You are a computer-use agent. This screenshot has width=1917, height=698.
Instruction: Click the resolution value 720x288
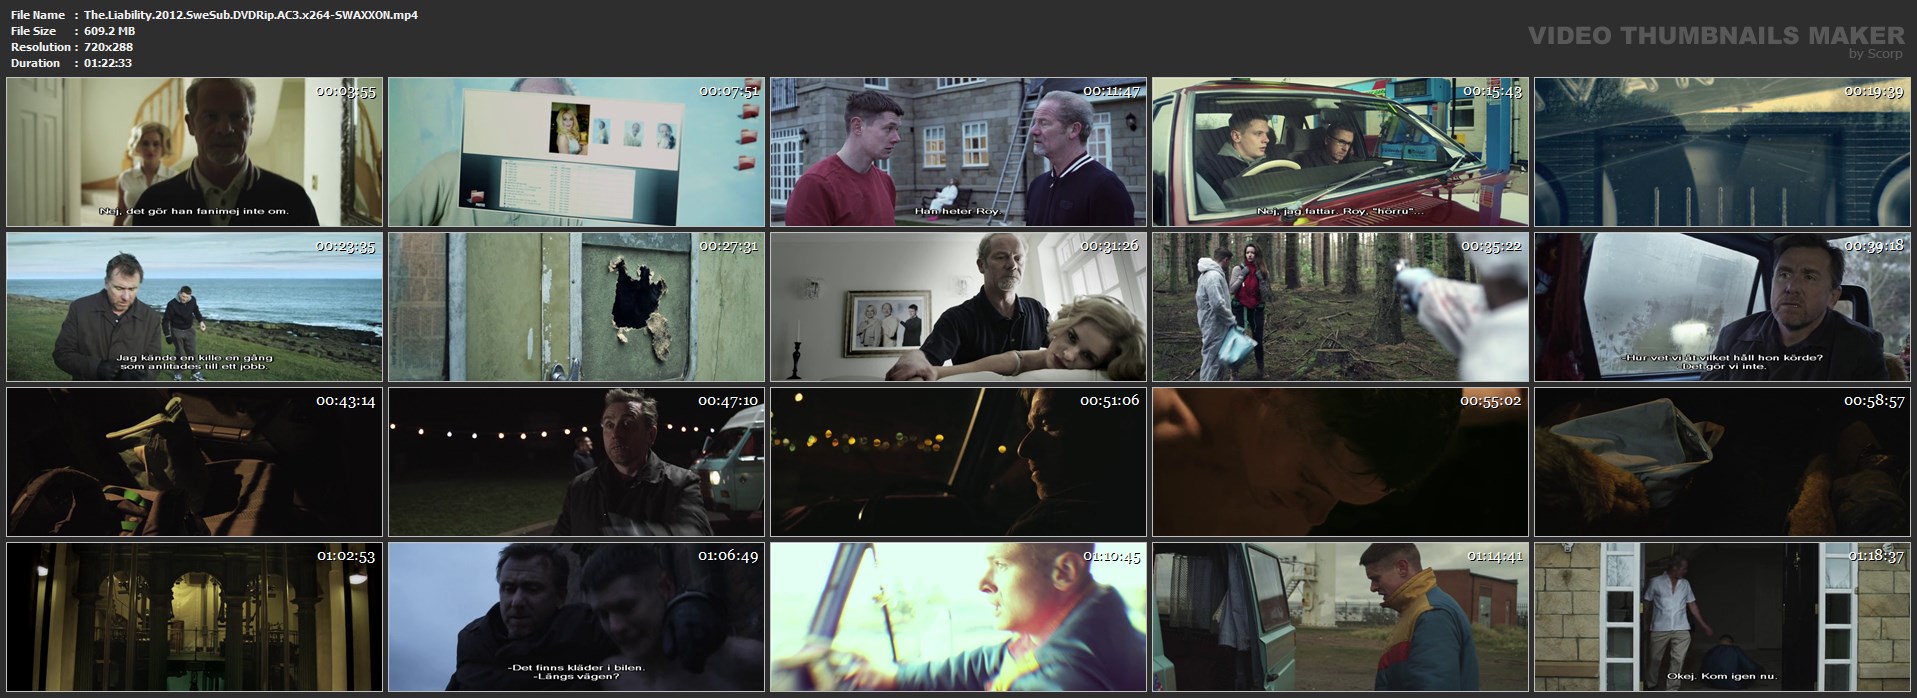pyautogui.click(x=108, y=47)
